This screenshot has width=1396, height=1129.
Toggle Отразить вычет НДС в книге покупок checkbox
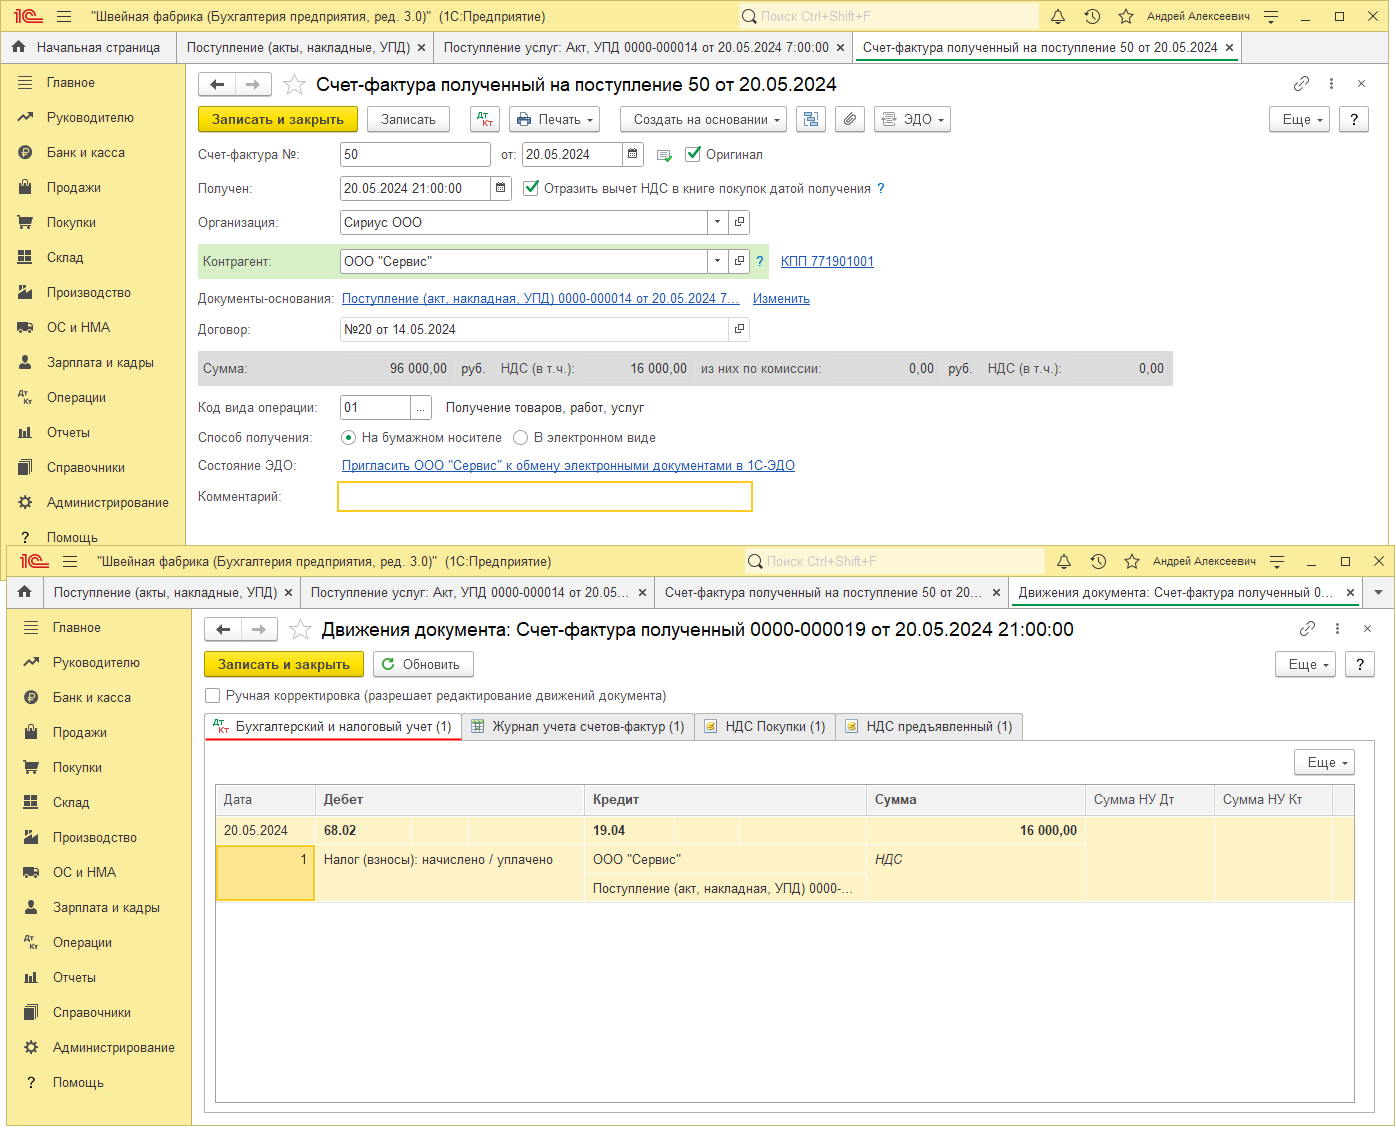coord(531,188)
